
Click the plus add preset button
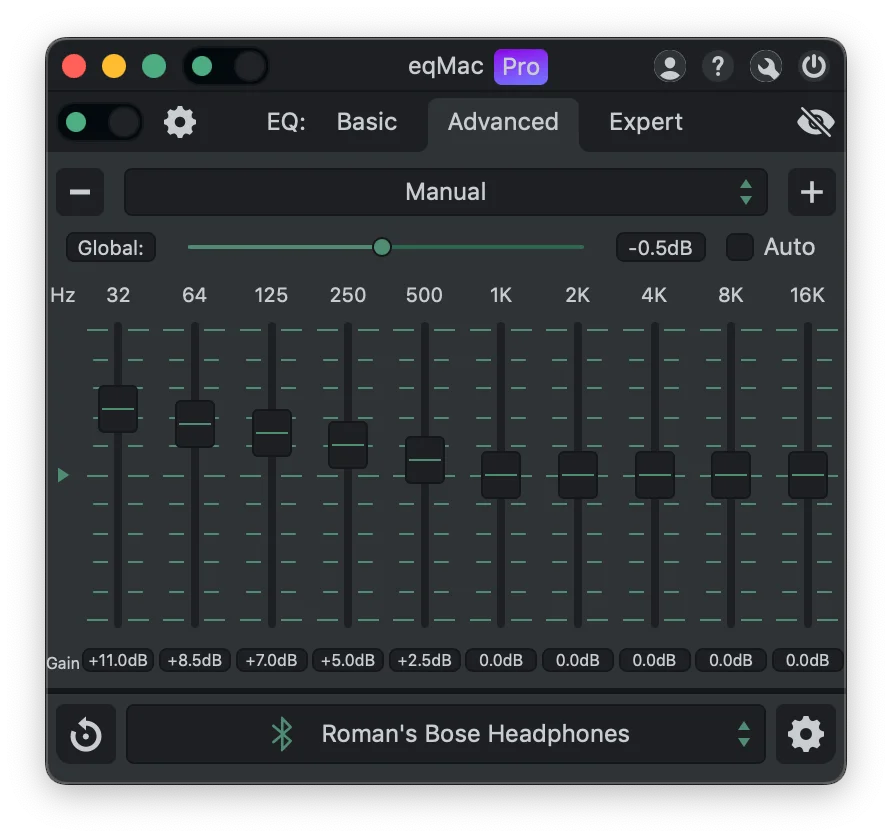[x=812, y=192]
